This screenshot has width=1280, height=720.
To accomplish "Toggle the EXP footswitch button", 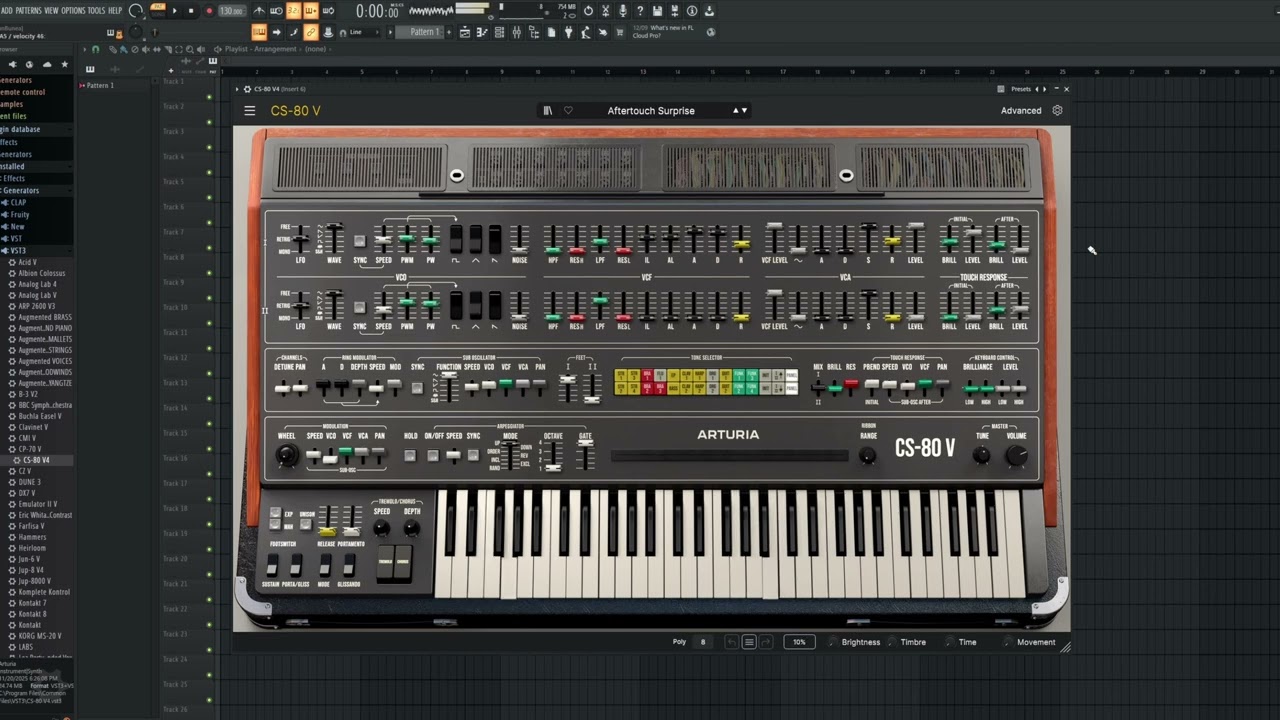I will (x=276, y=513).
